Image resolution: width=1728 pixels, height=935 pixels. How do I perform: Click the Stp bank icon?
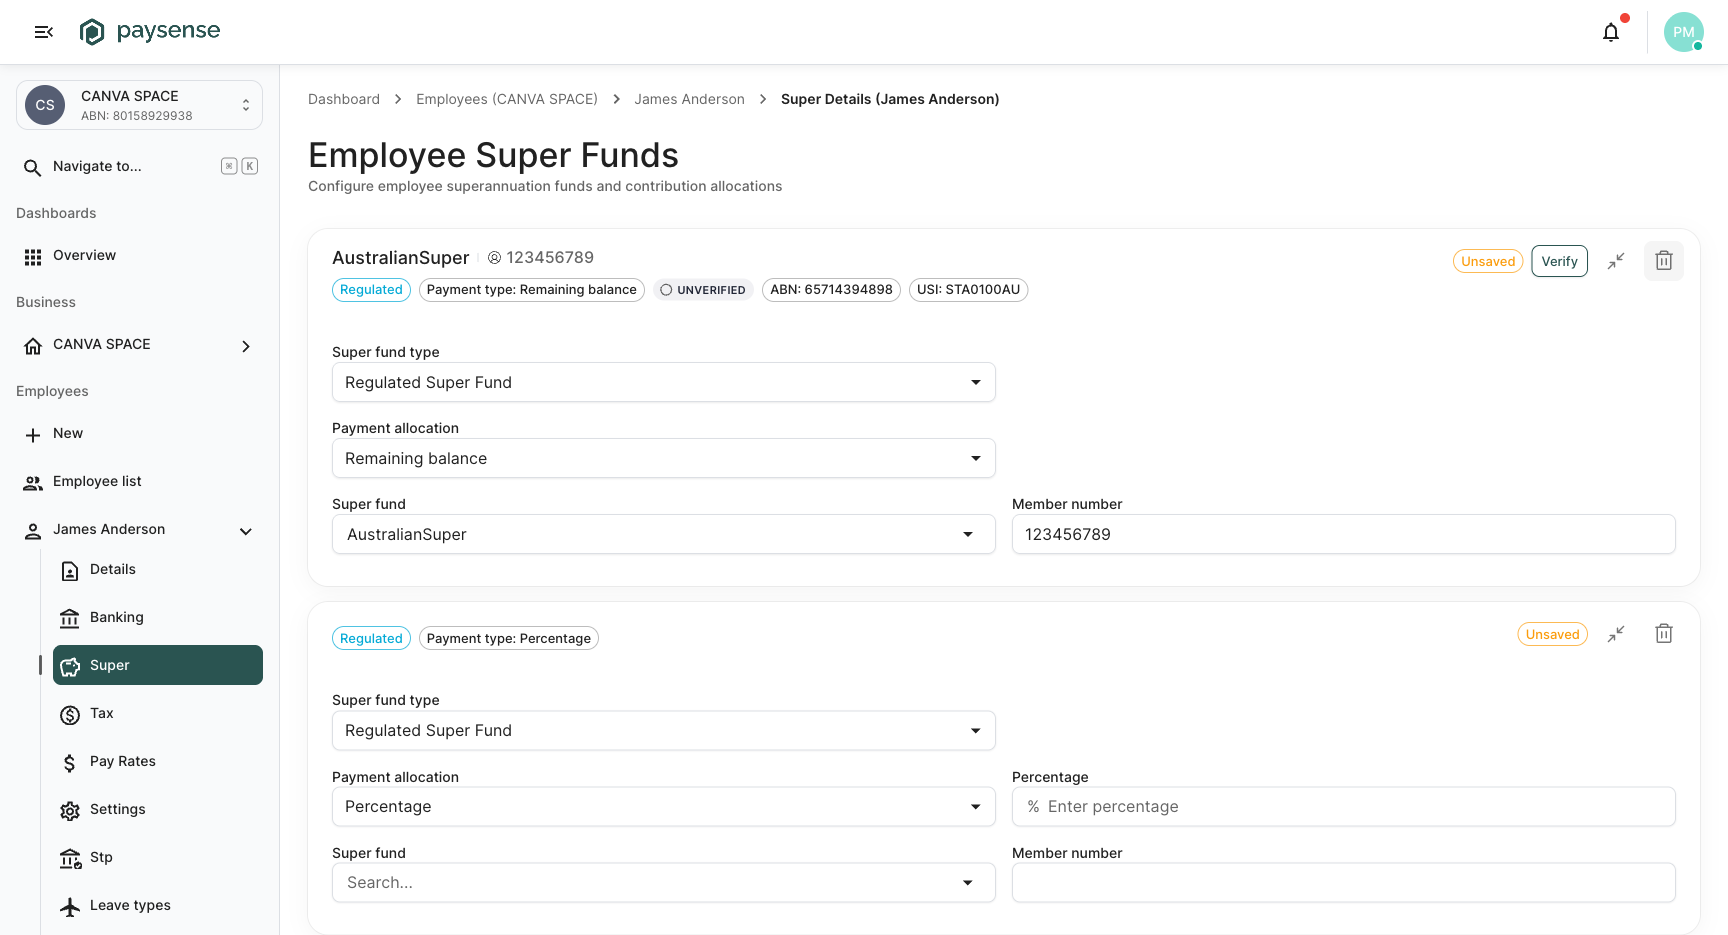70,859
